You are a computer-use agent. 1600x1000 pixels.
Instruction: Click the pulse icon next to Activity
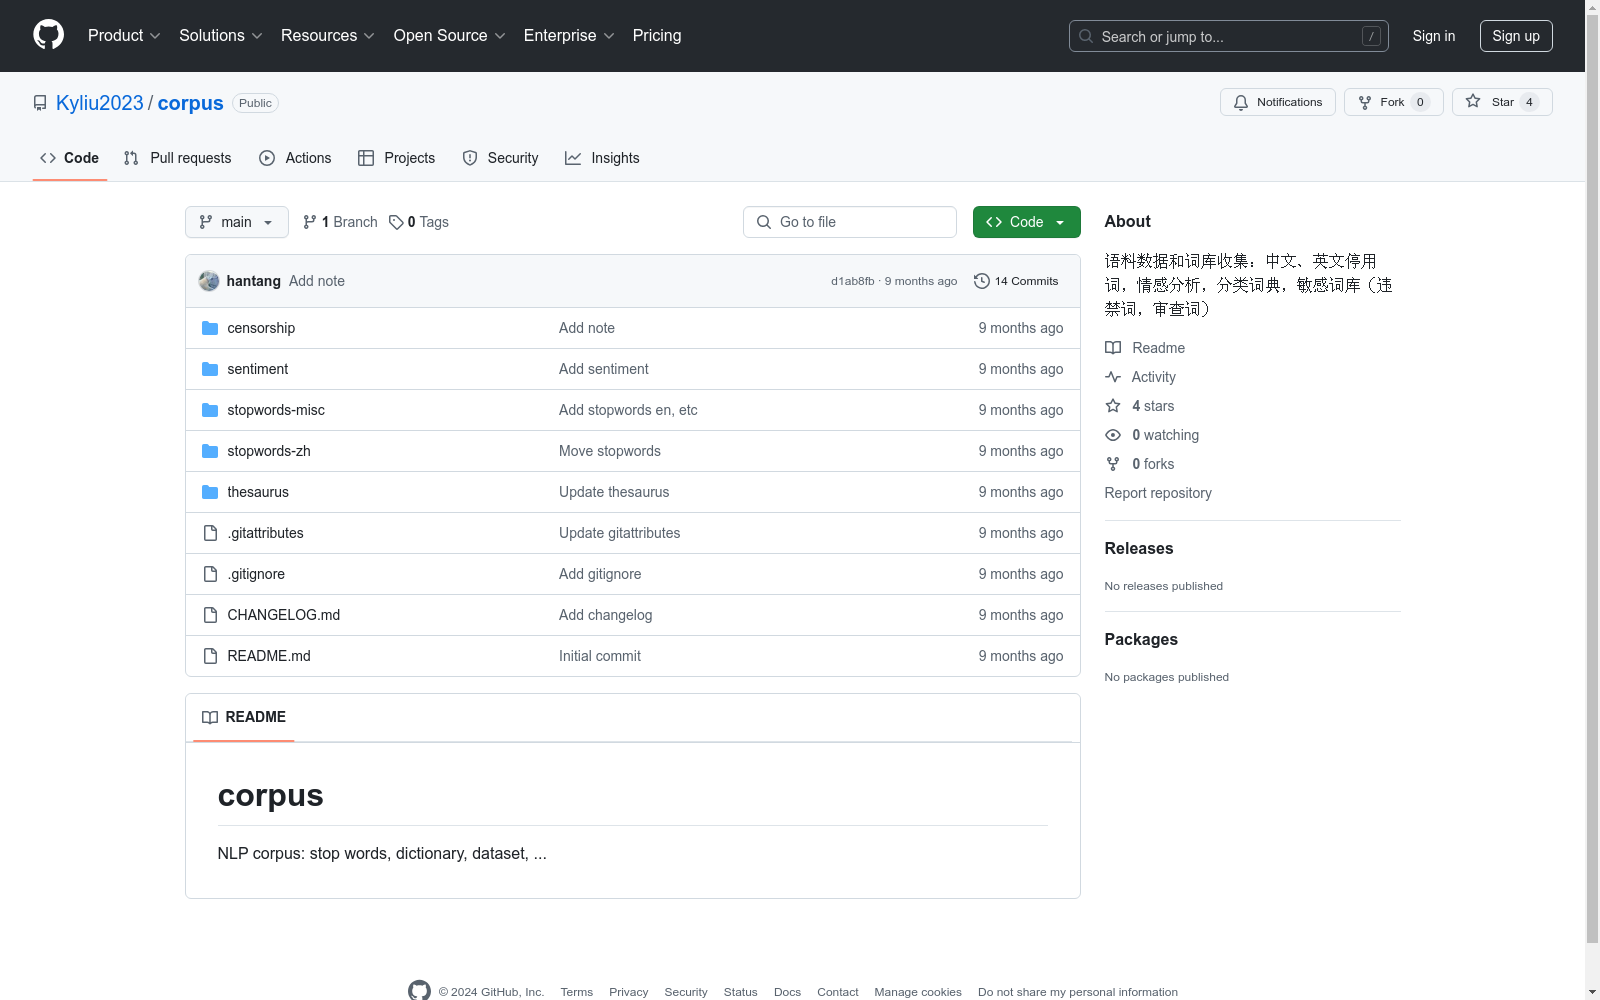tap(1113, 377)
